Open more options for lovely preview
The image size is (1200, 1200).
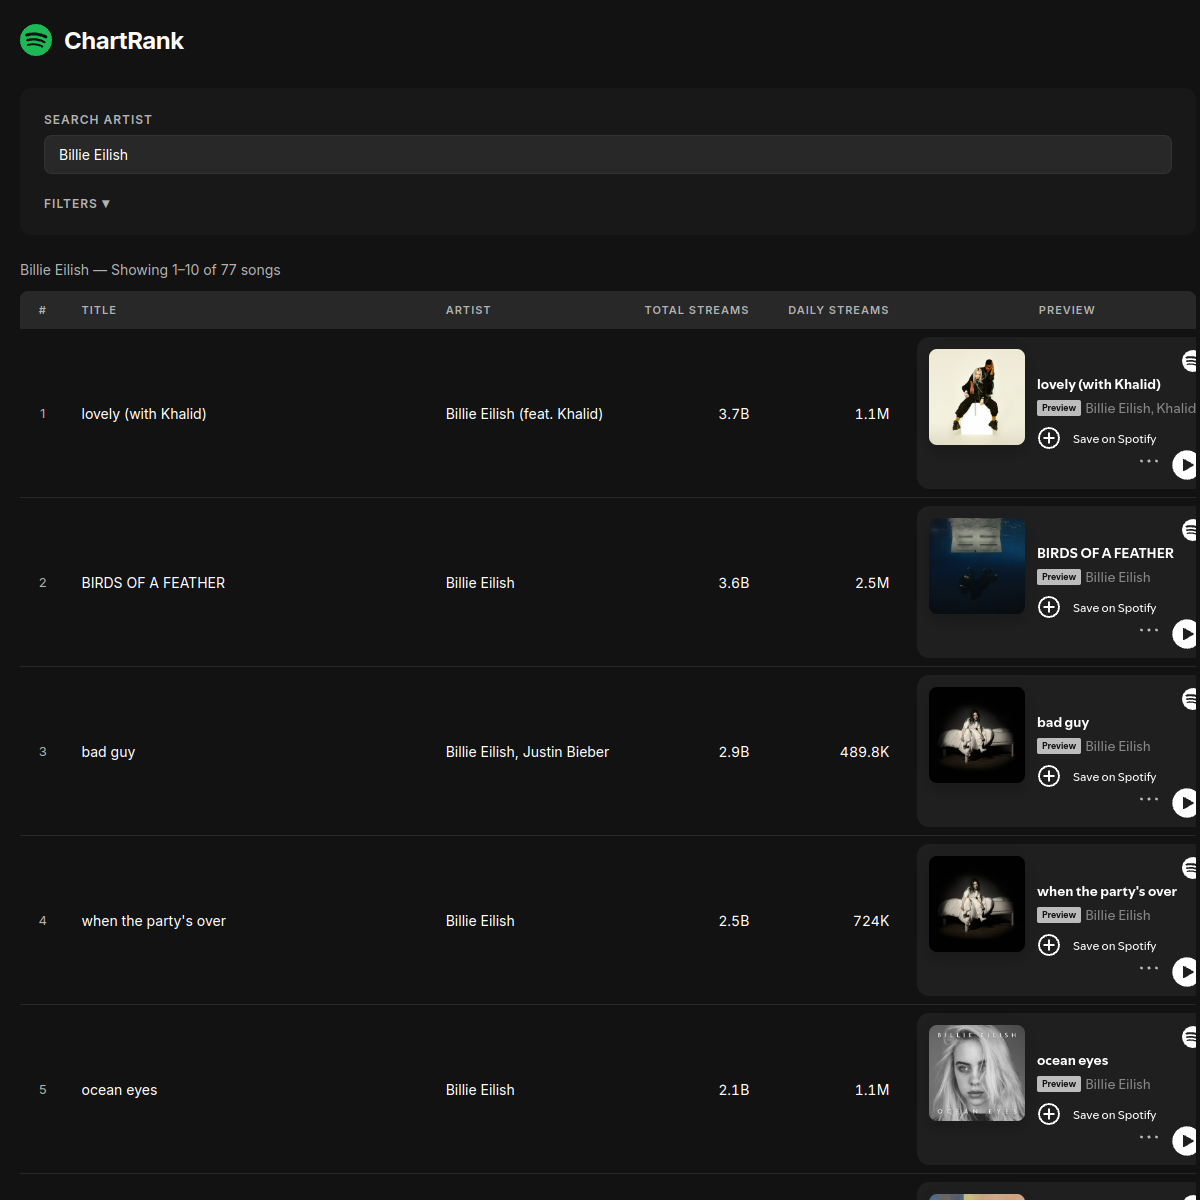1149,462
